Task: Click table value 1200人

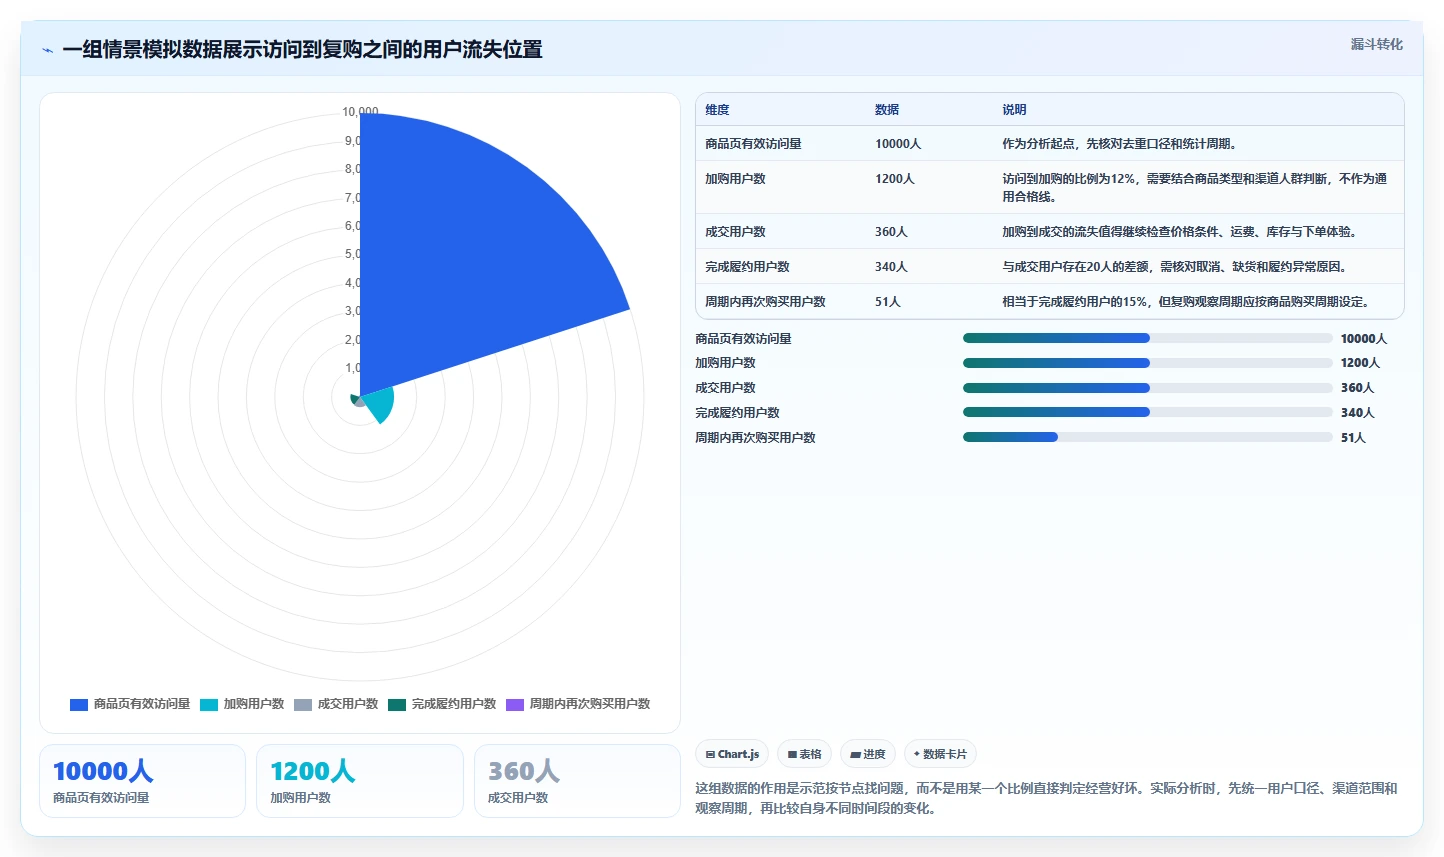Action: click(895, 179)
